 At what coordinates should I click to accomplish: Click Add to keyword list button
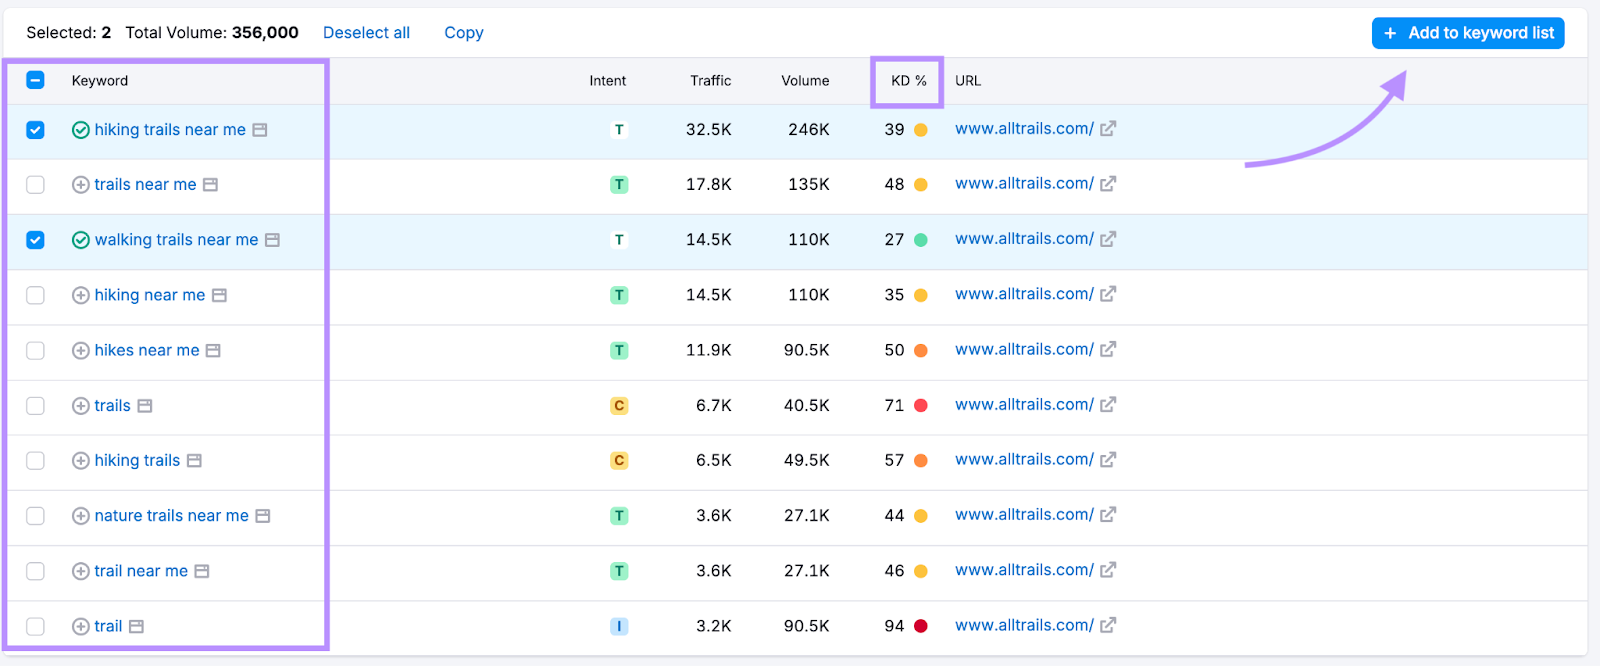pyautogui.click(x=1468, y=33)
